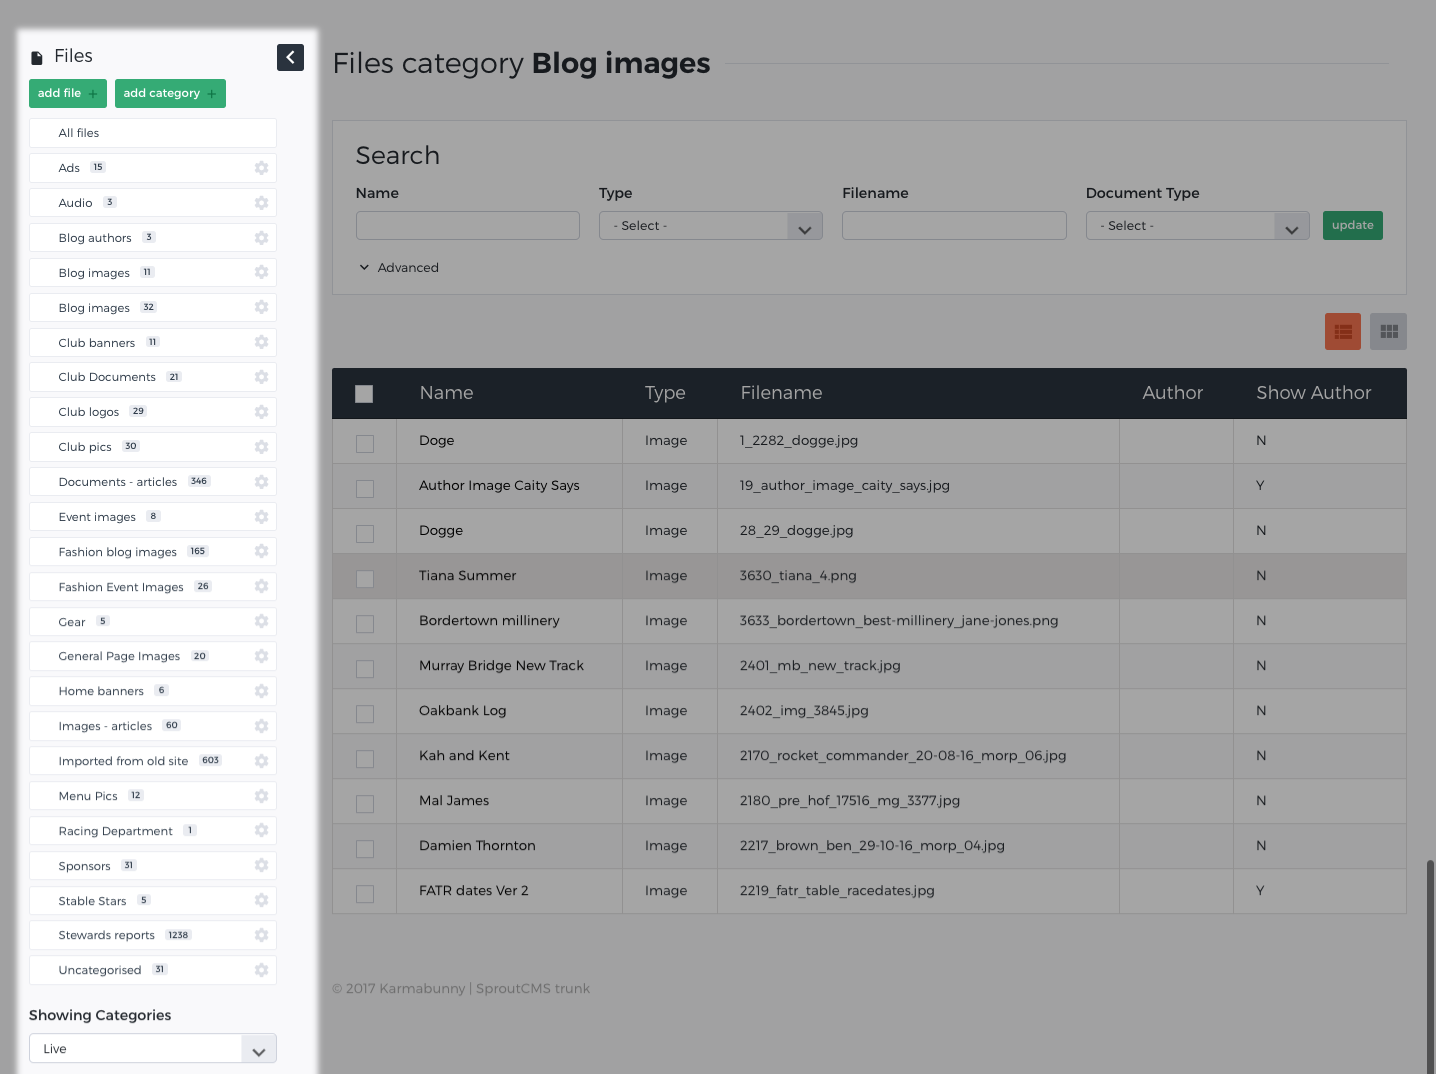
Task: Open settings gear for Club Documents category
Action: coord(261,377)
